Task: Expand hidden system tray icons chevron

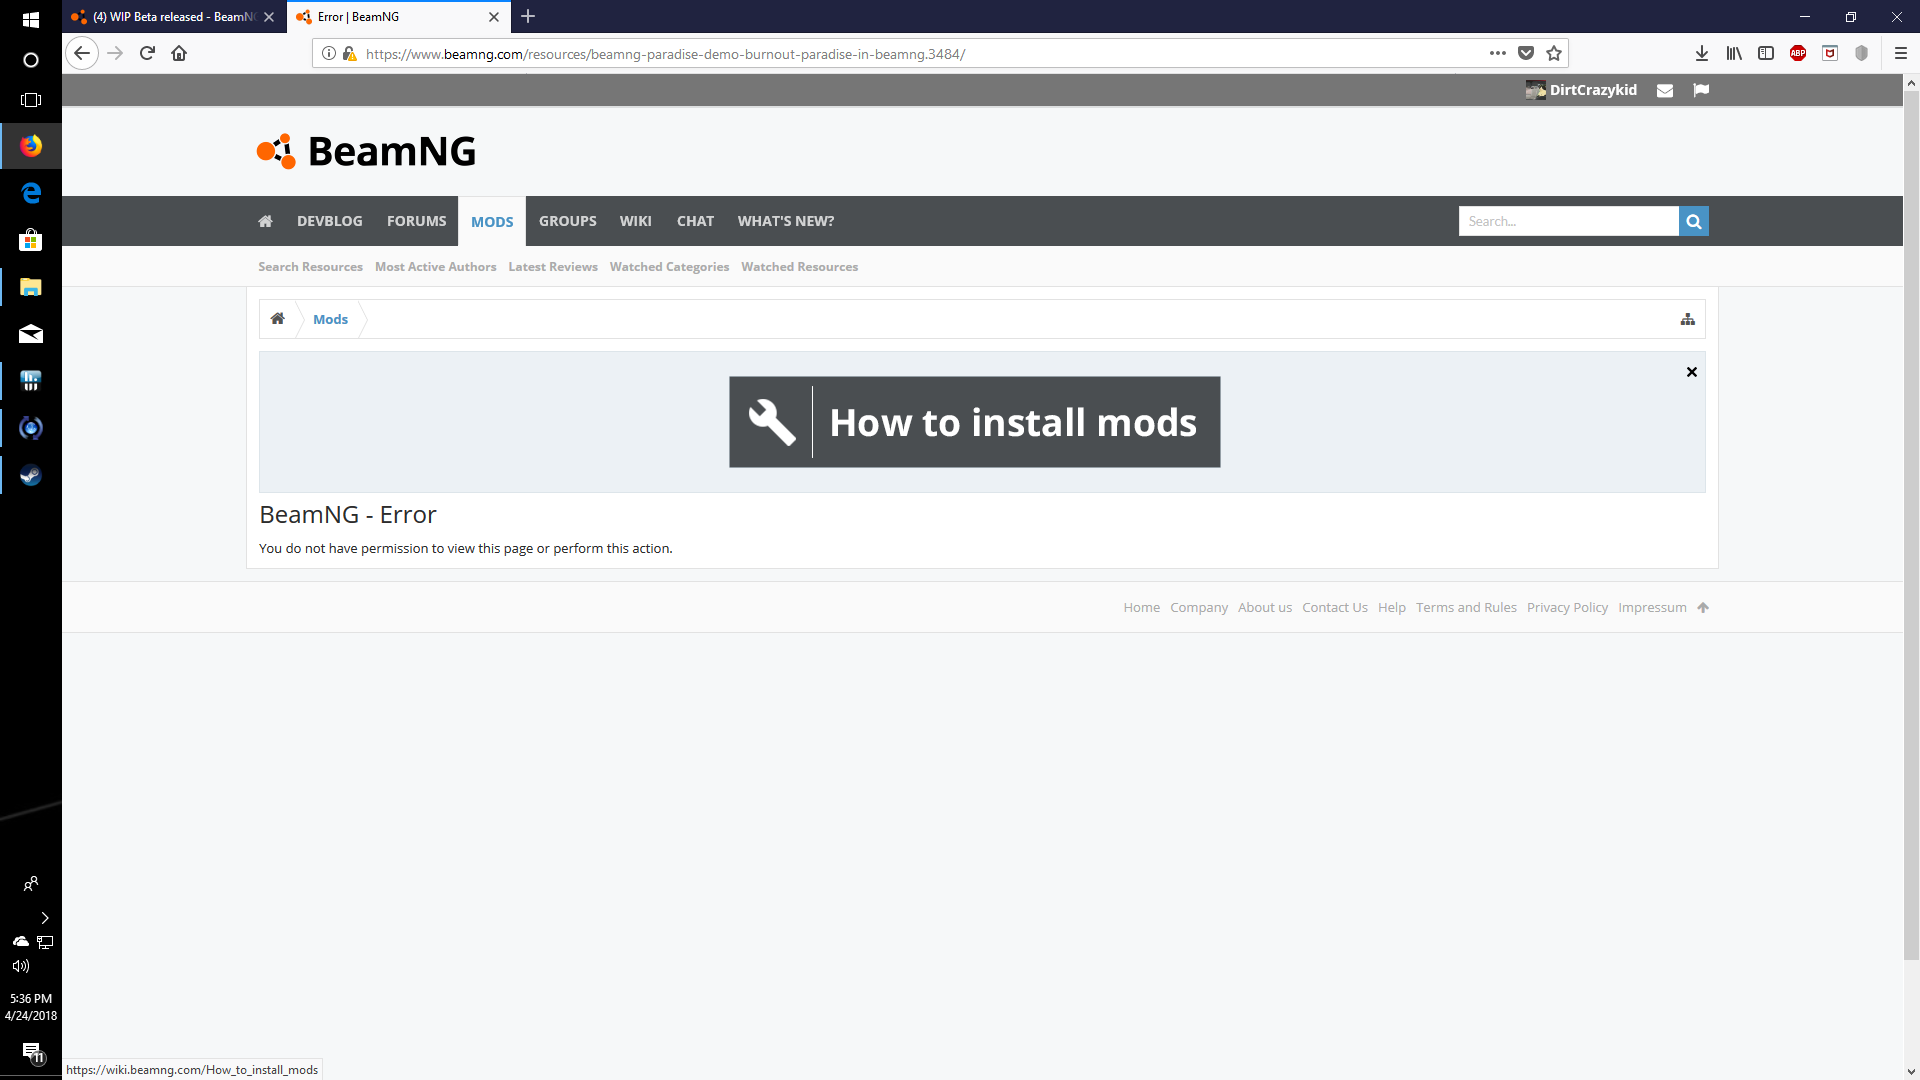Action: pyautogui.click(x=45, y=918)
